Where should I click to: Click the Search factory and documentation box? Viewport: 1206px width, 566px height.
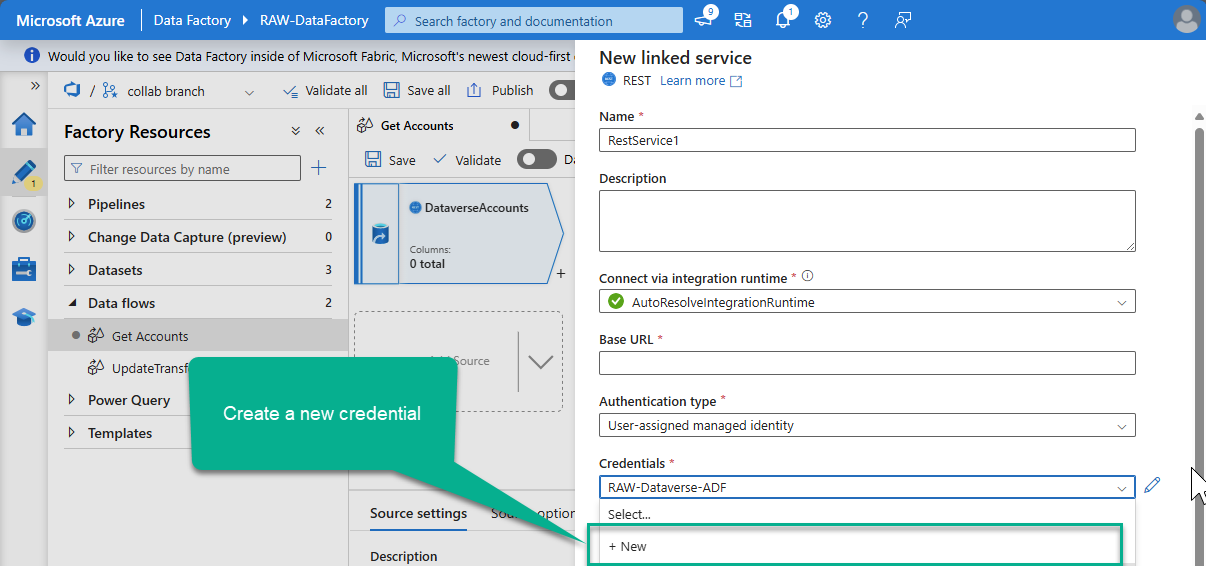click(534, 20)
